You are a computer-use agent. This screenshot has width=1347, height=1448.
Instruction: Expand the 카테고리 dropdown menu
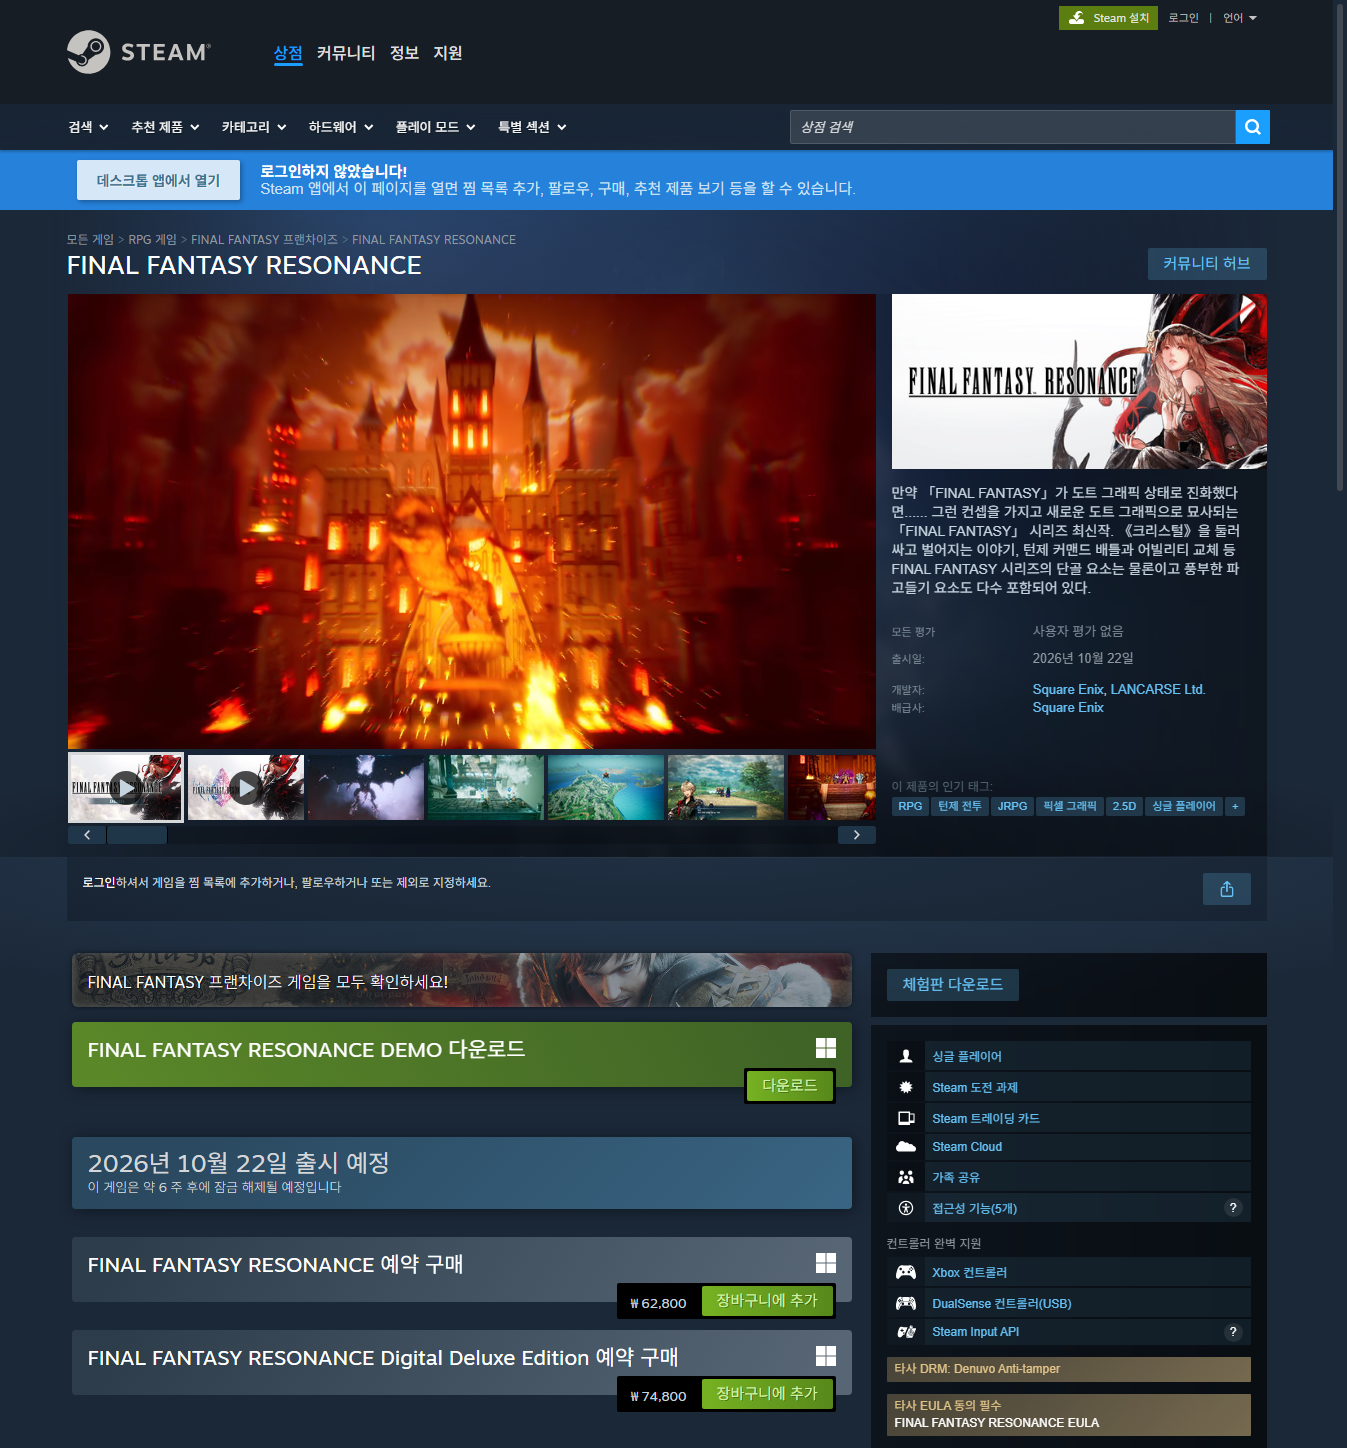(254, 127)
